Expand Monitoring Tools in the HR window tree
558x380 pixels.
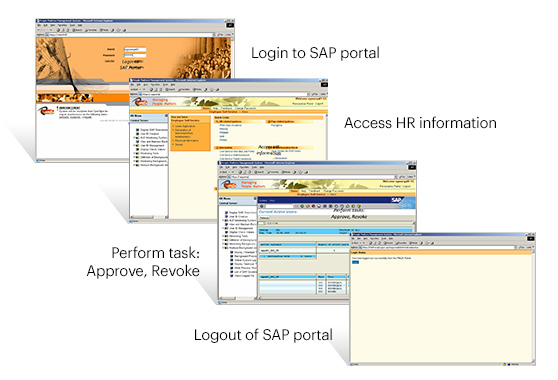point(134,153)
